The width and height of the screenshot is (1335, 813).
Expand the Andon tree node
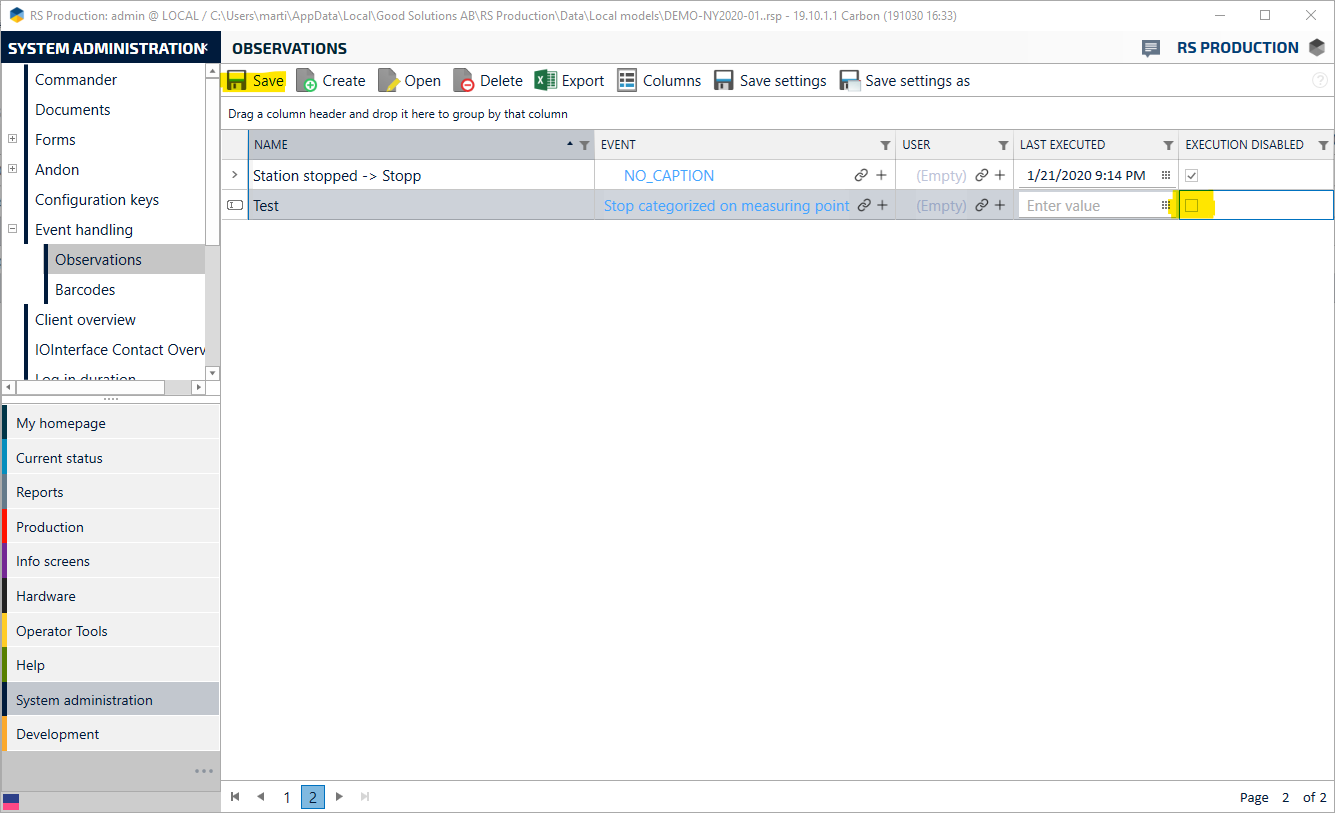click(13, 170)
